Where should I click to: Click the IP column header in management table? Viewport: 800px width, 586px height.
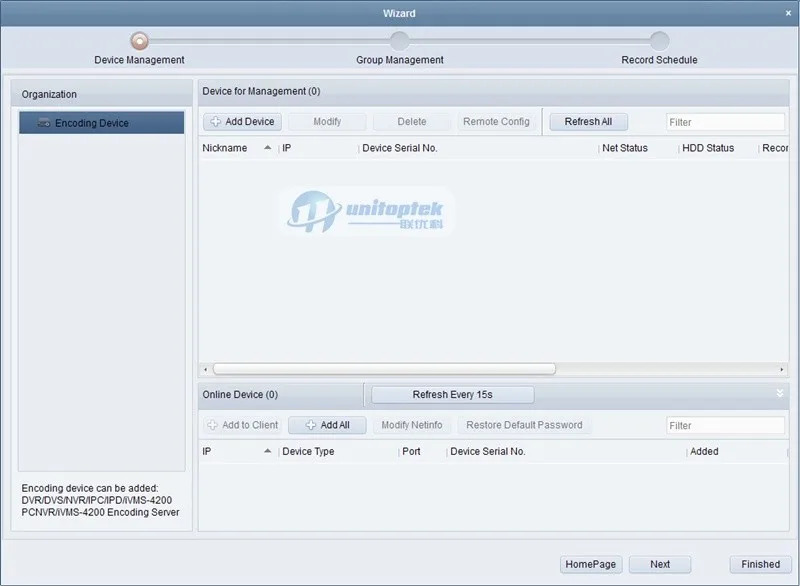318,148
